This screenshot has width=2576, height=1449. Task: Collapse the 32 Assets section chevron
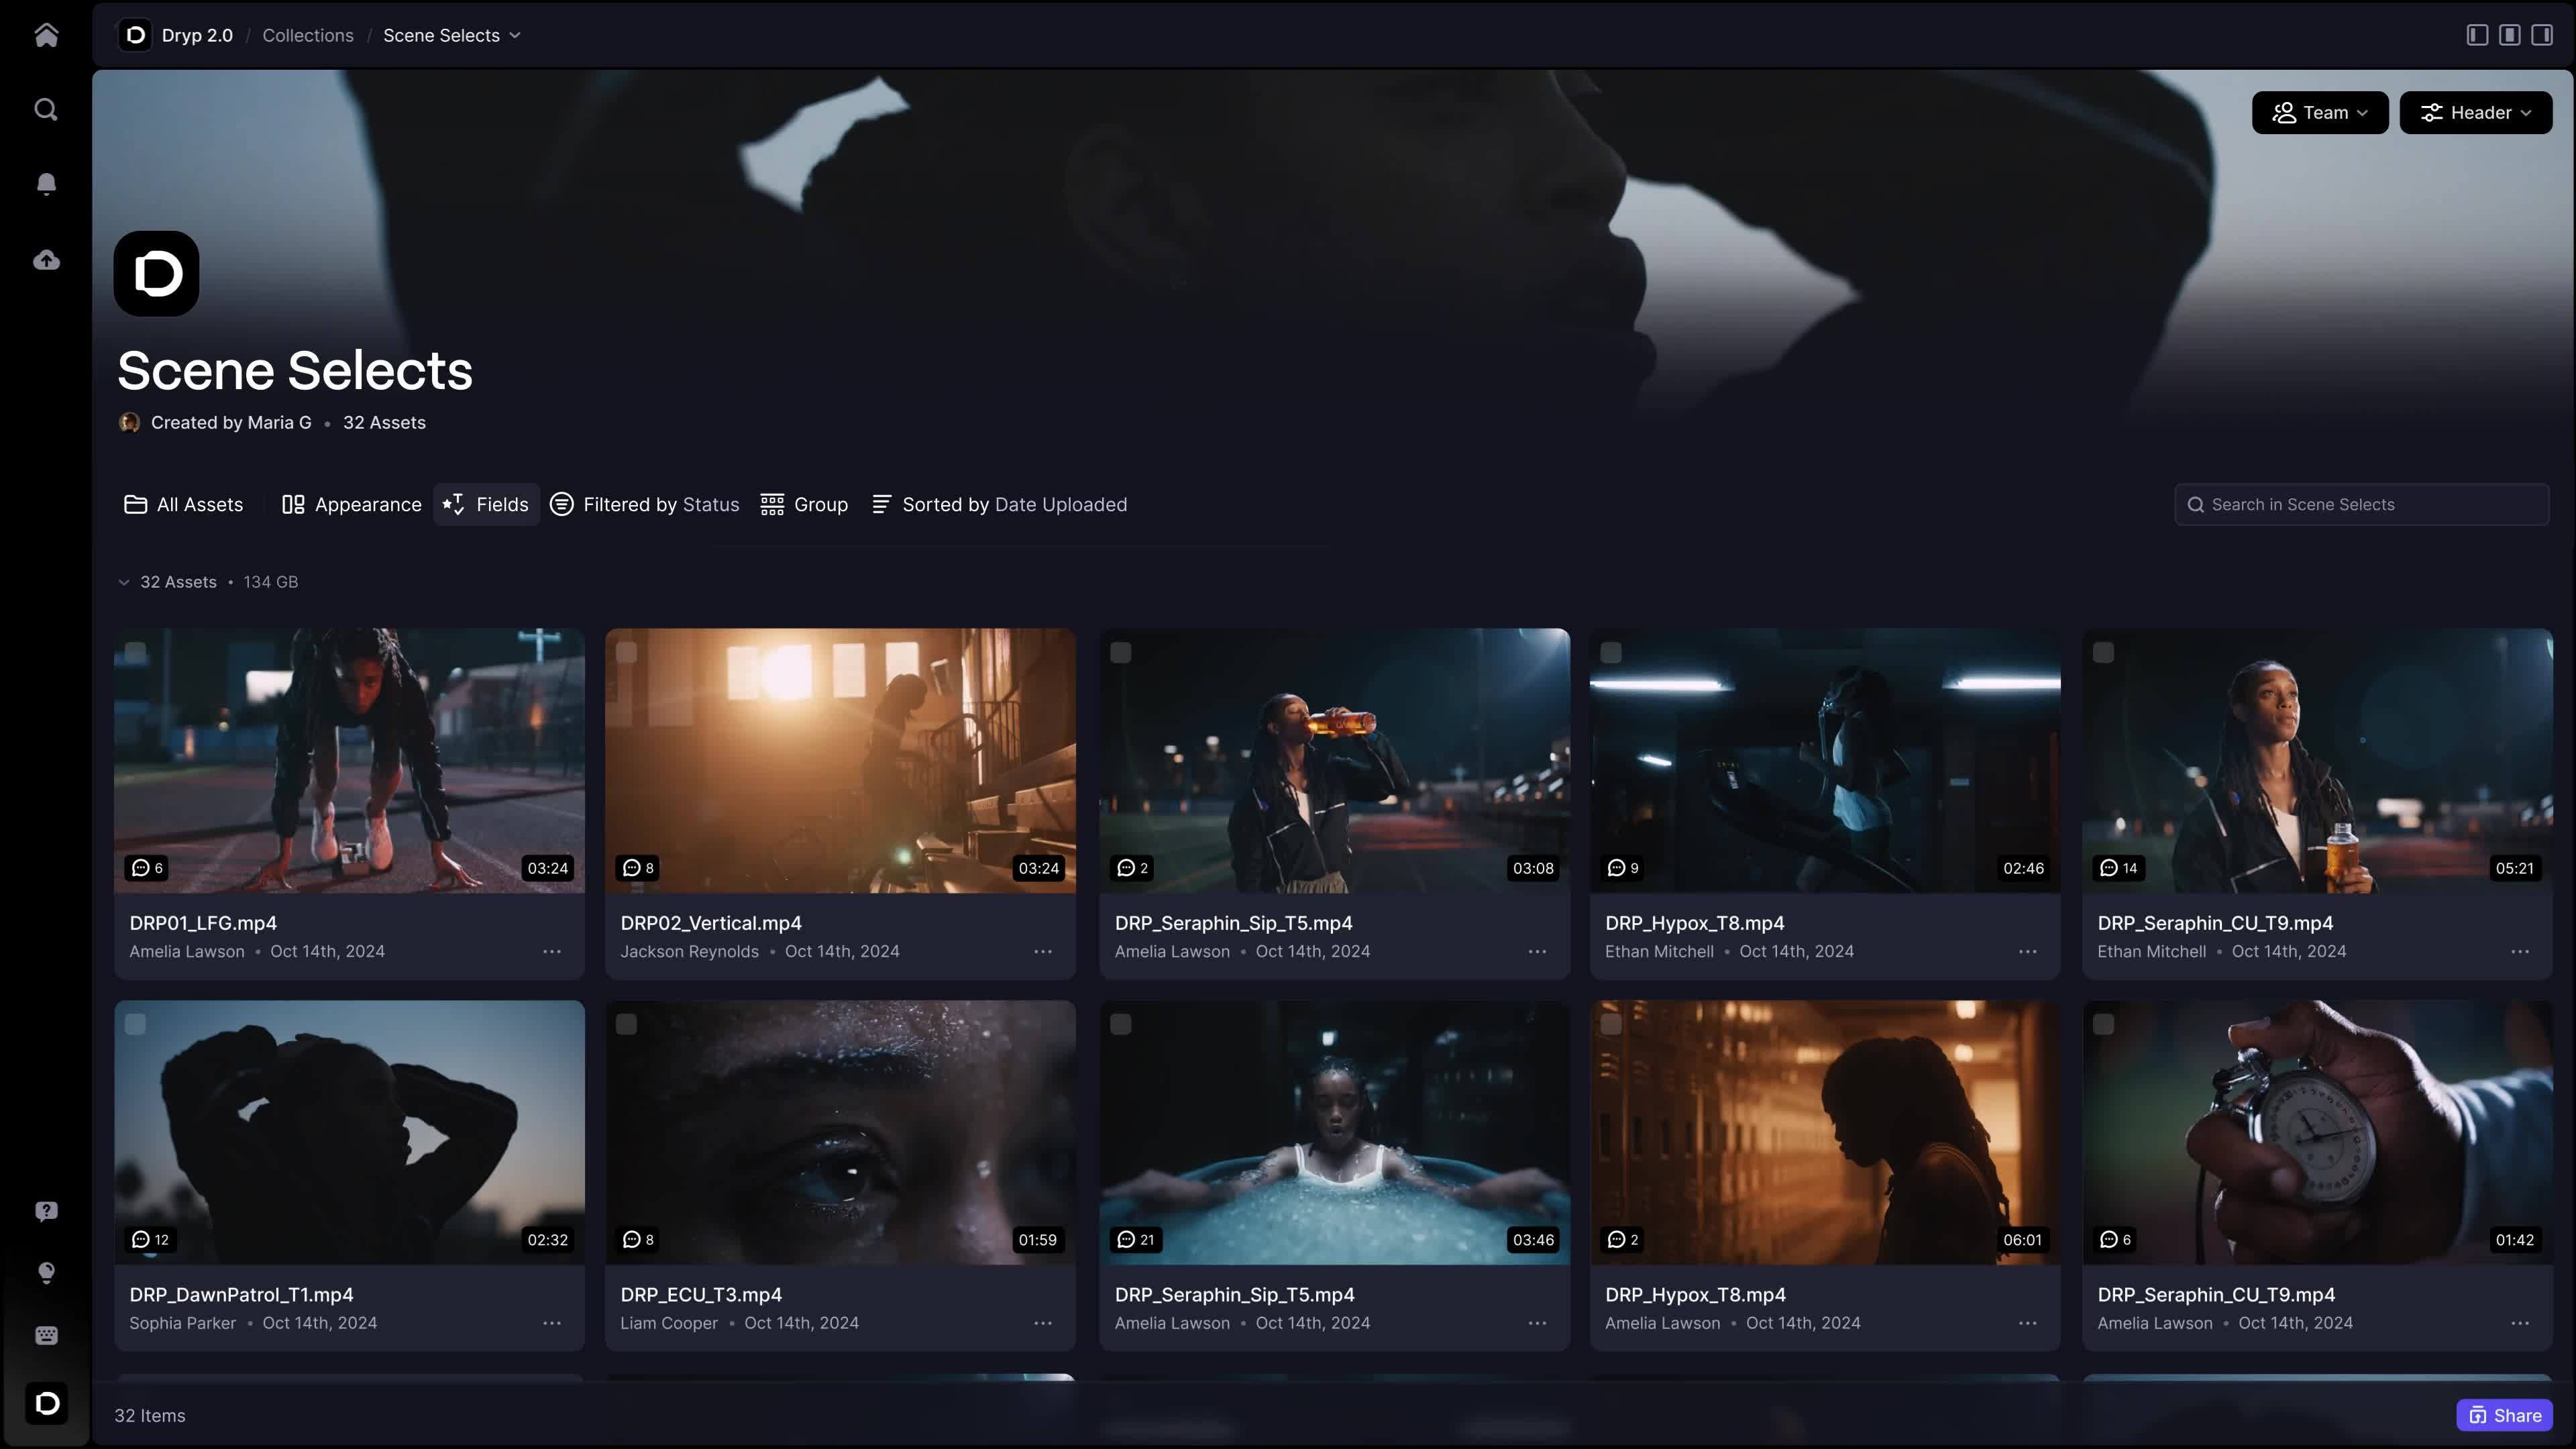pos(124,582)
